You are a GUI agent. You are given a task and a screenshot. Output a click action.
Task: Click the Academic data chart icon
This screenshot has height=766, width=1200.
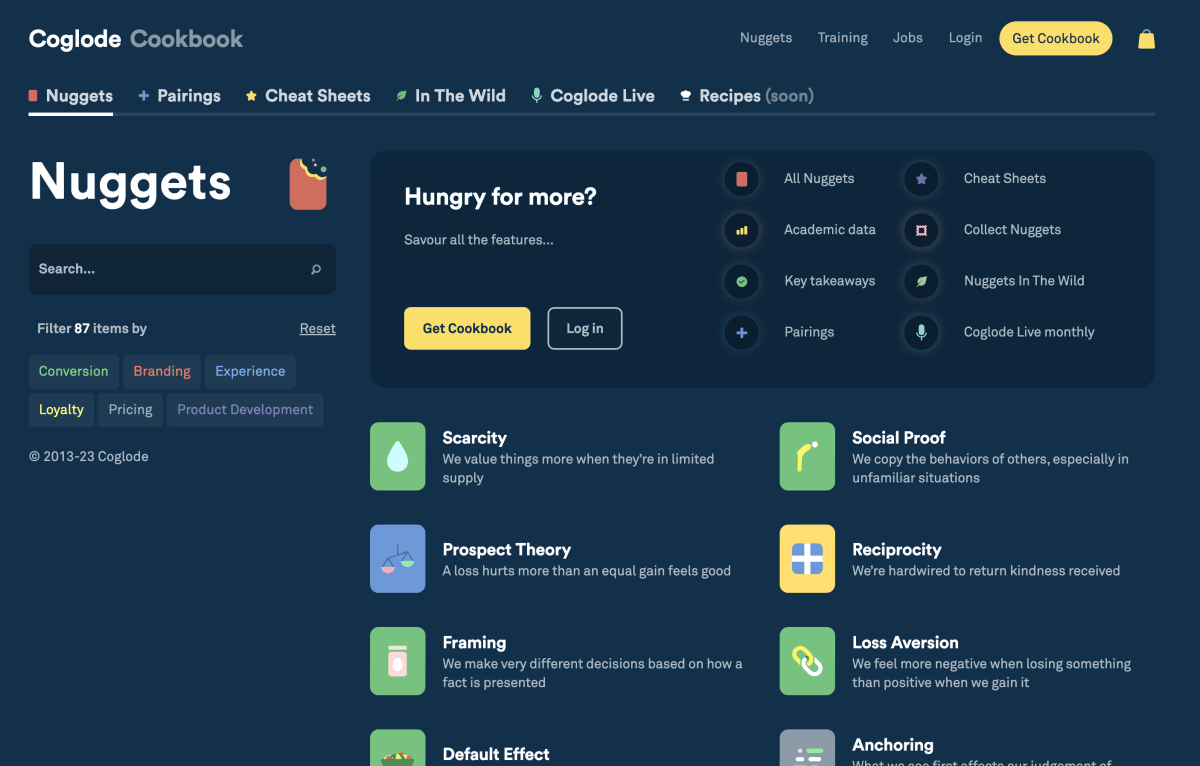[742, 230]
